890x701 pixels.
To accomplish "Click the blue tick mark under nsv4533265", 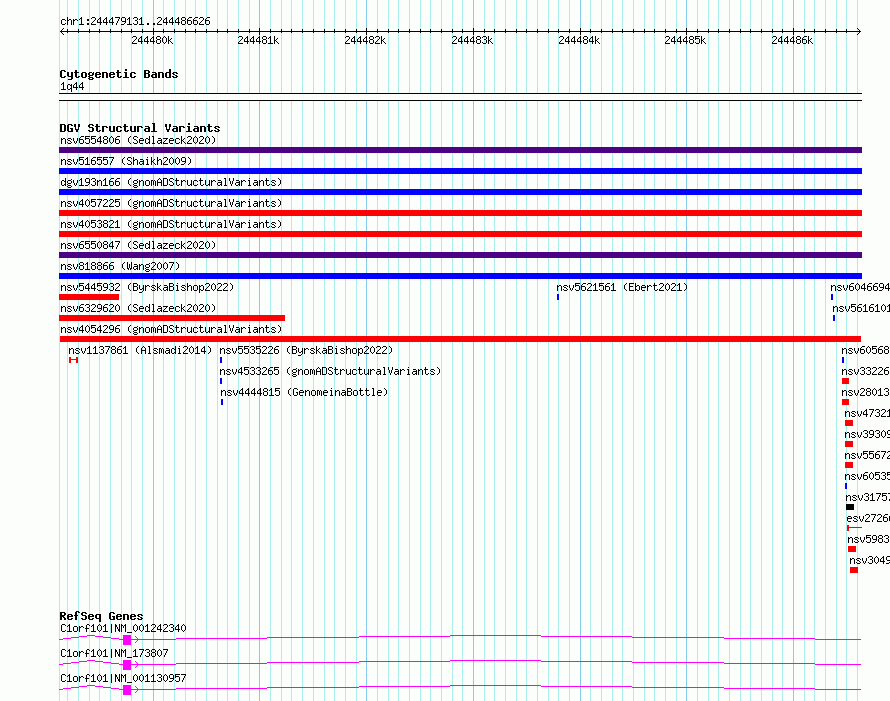I will point(221,381).
